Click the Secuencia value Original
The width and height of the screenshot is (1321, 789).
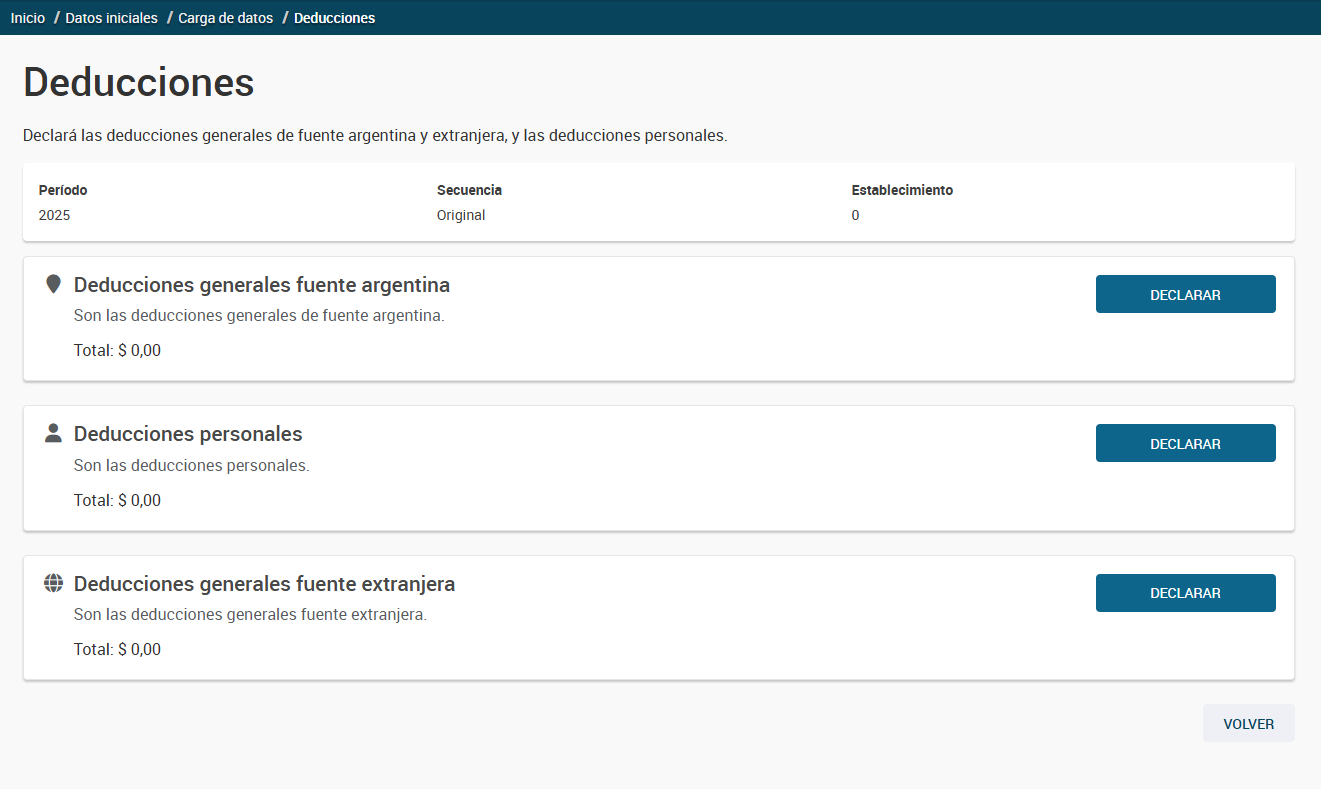tap(461, 215)
